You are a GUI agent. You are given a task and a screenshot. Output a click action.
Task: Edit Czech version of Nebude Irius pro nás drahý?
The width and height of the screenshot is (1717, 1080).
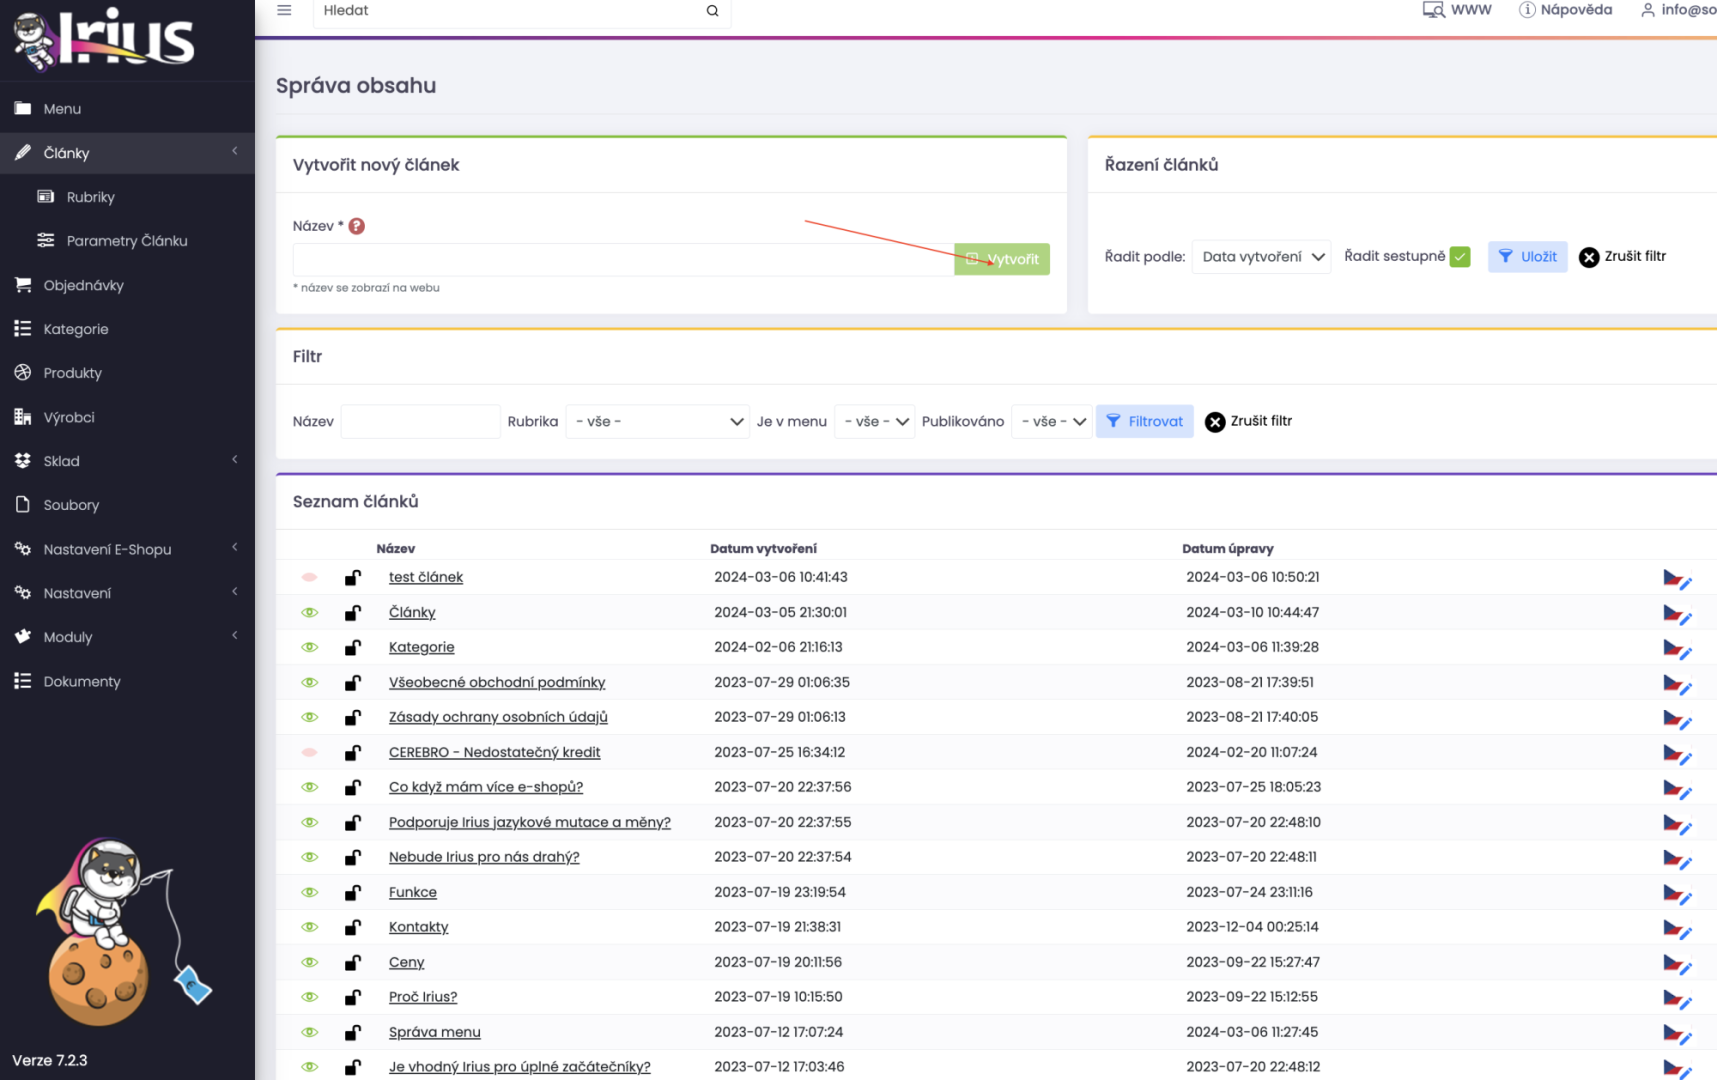pos(1677,859)
